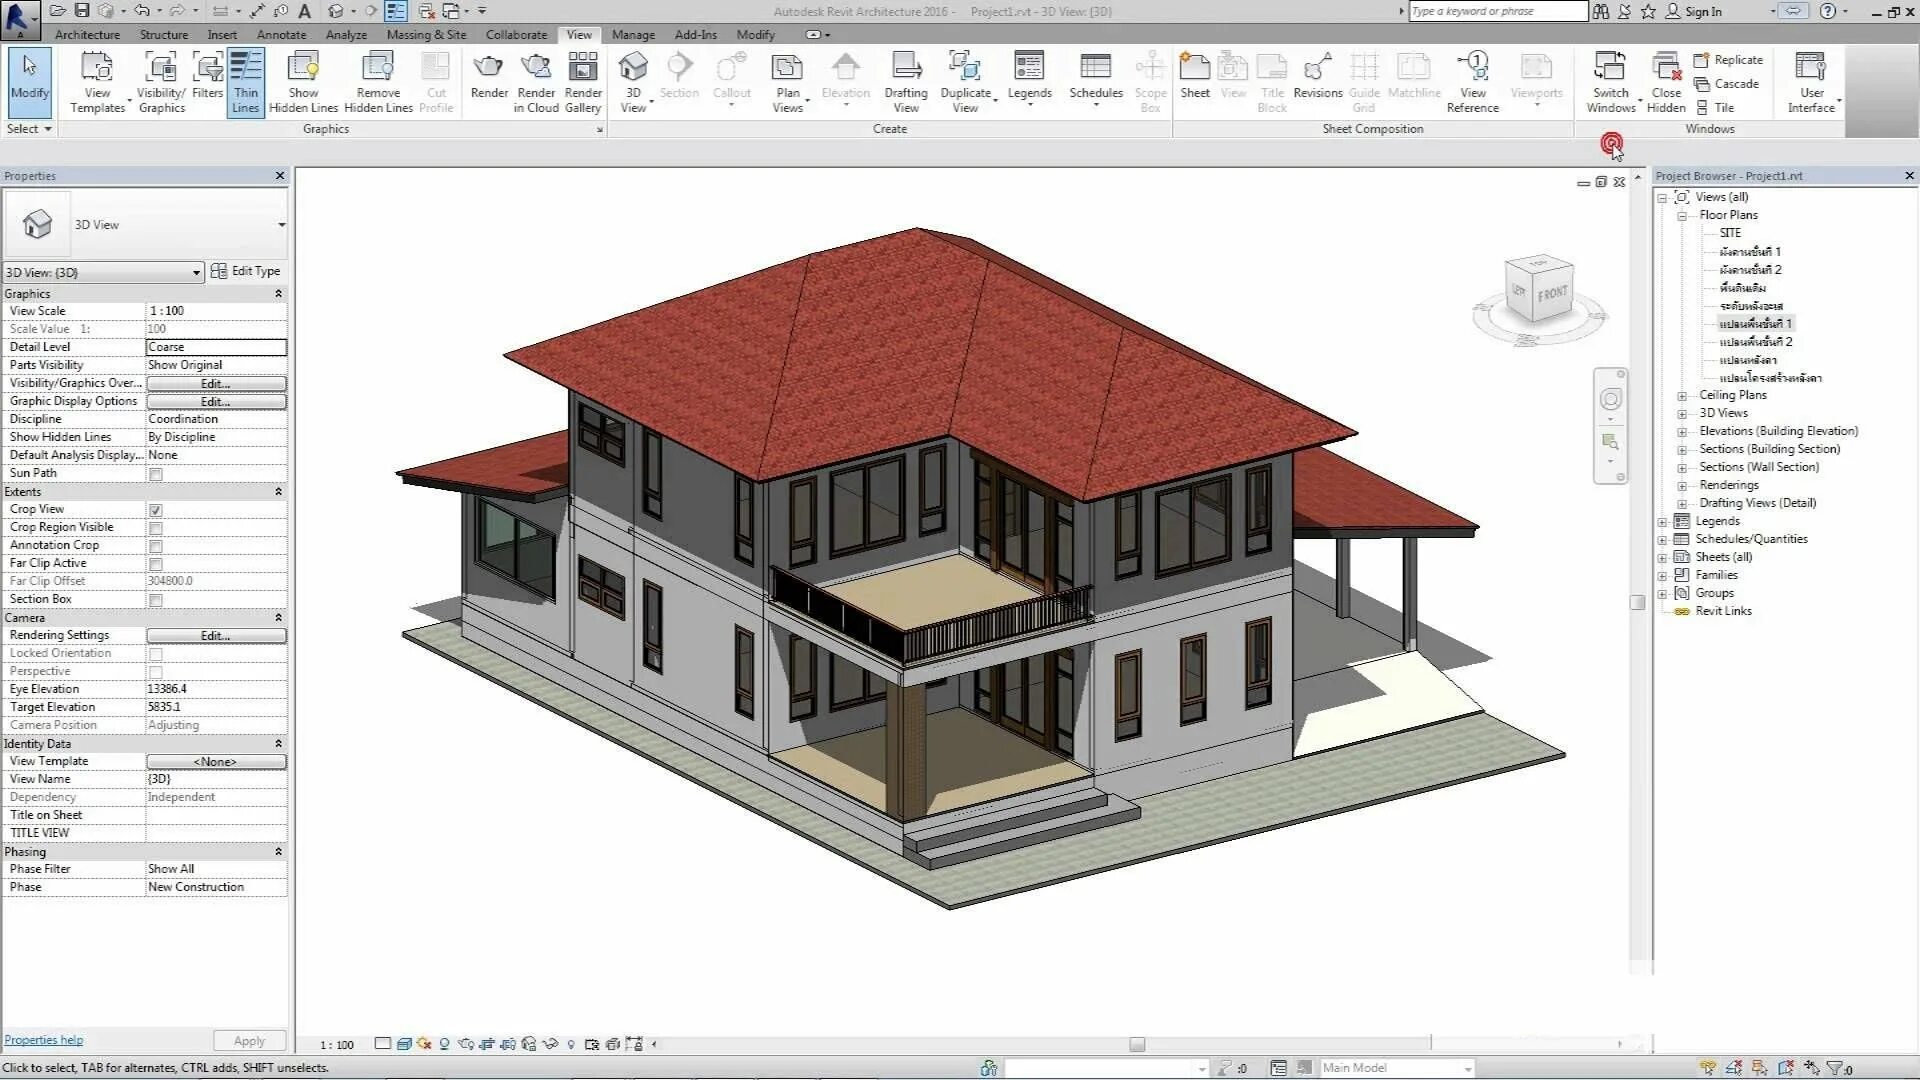
Task: Uncheck the Crop View checkbox
Action: pos(156,510)
